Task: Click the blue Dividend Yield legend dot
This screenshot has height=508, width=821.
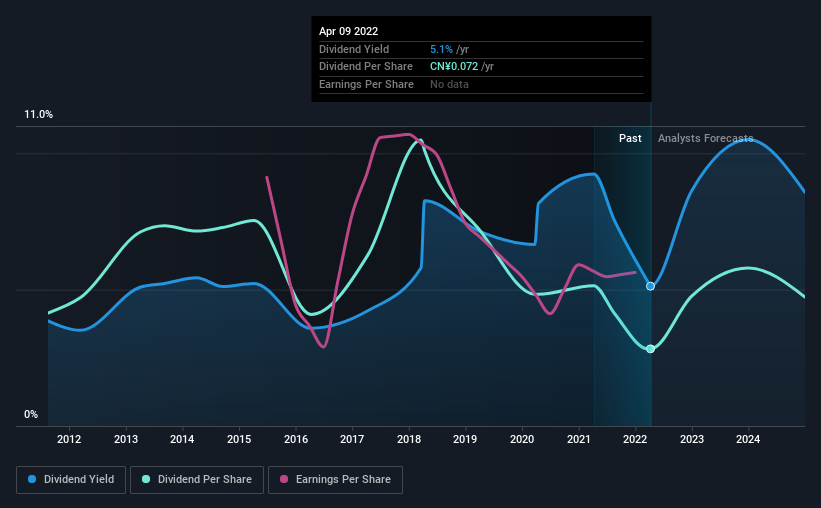Action: [x=32, y=479]
